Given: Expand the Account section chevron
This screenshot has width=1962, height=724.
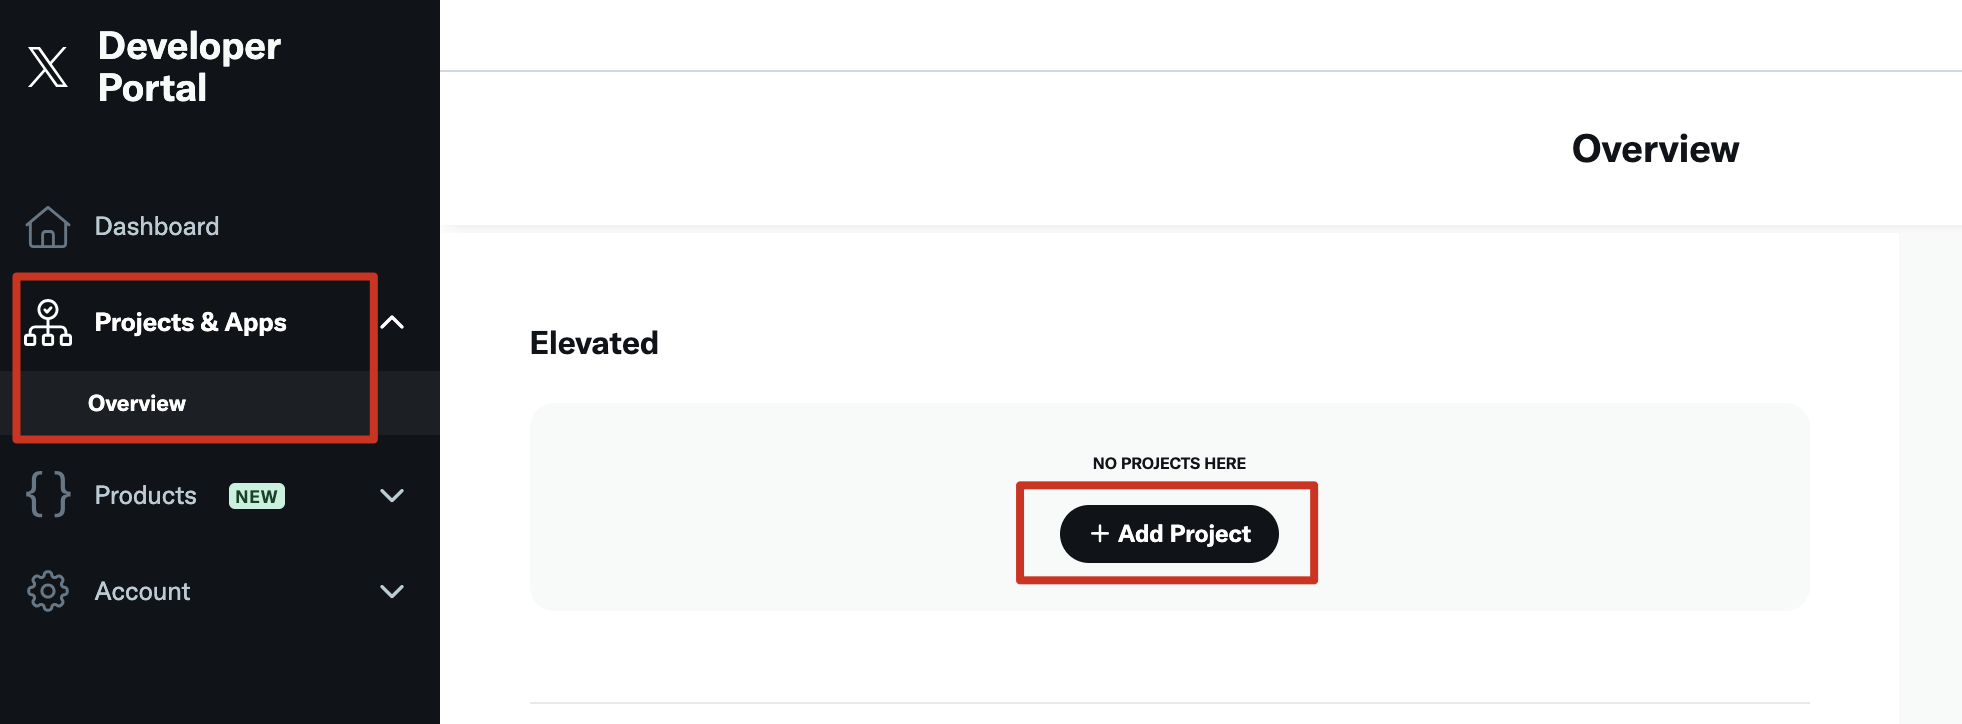Looking at the screenshot, I should tap(392, 591).
